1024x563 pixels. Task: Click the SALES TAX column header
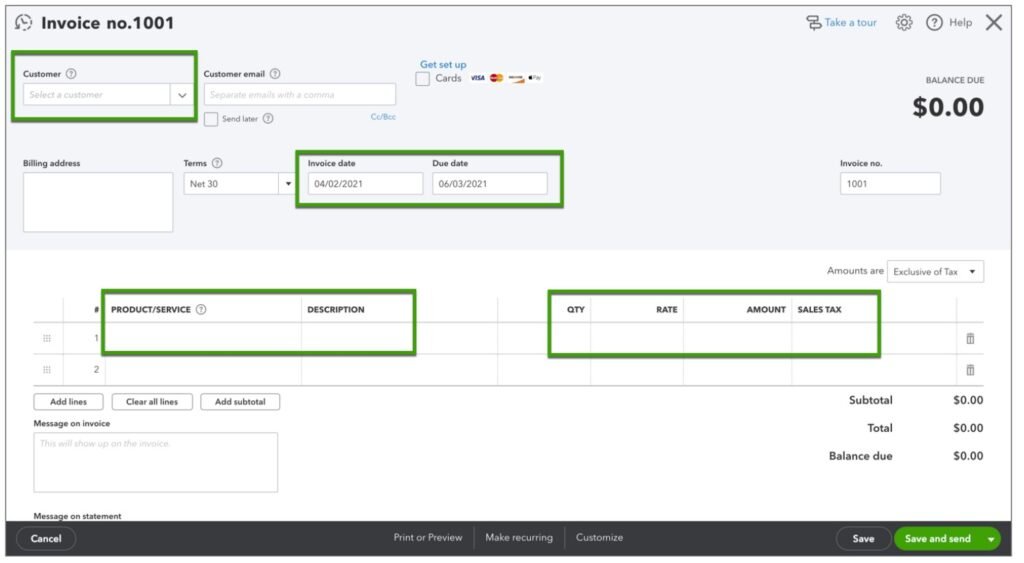pyautogui.click(x=820, y=310)
